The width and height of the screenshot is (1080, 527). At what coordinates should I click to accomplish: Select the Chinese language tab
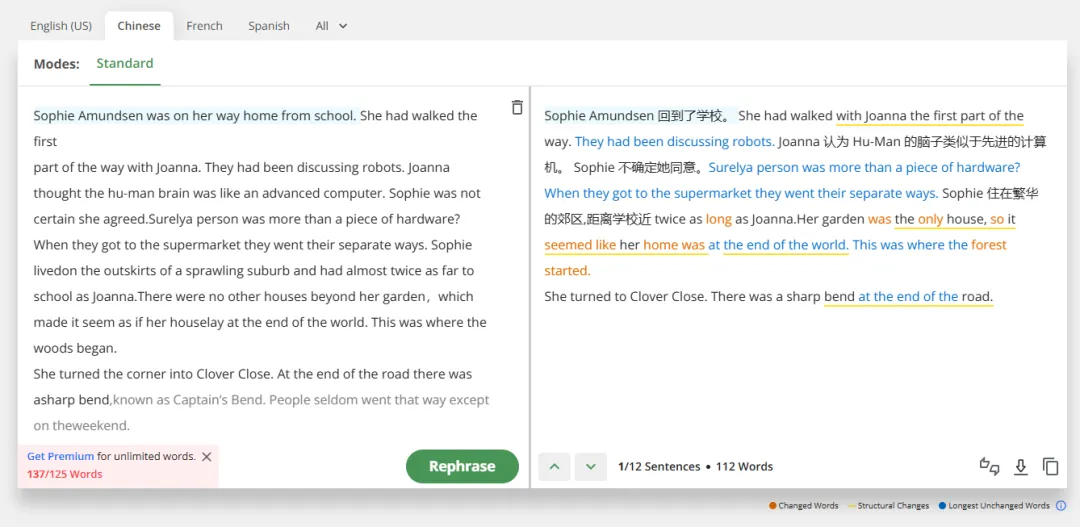coord(139,26)
